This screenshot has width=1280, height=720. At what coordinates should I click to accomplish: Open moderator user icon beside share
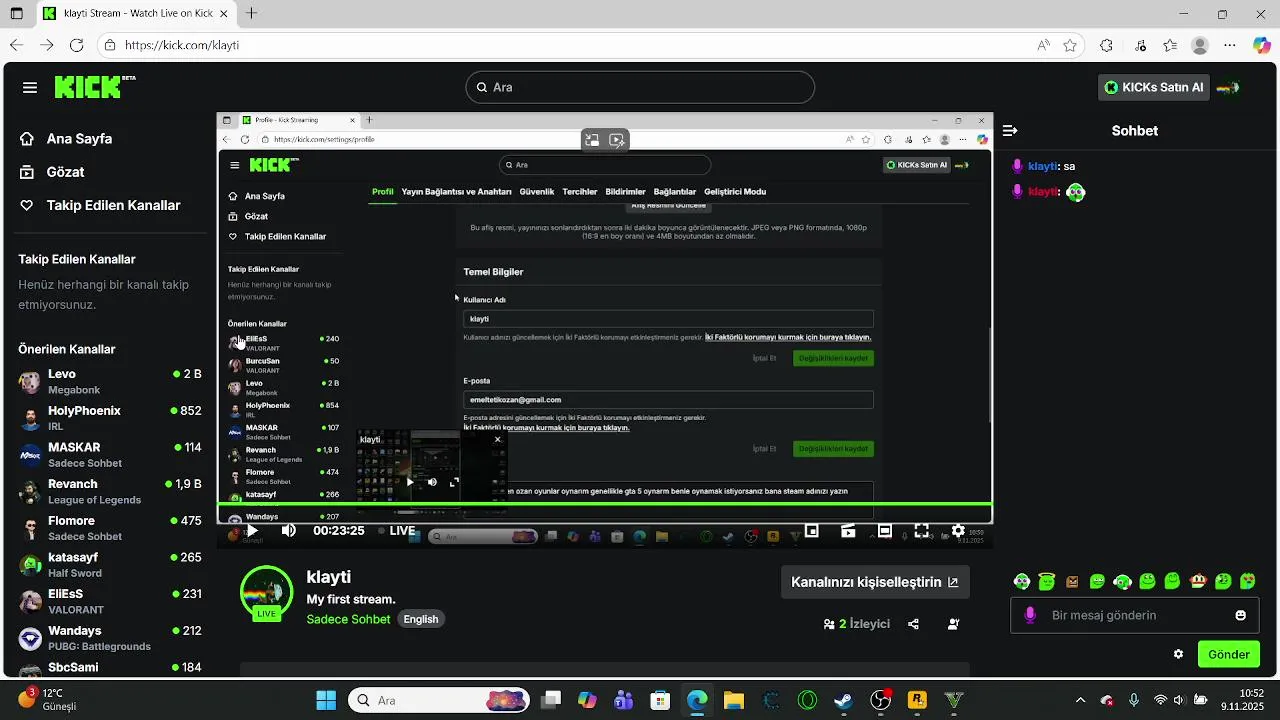[x=953, y=624]
